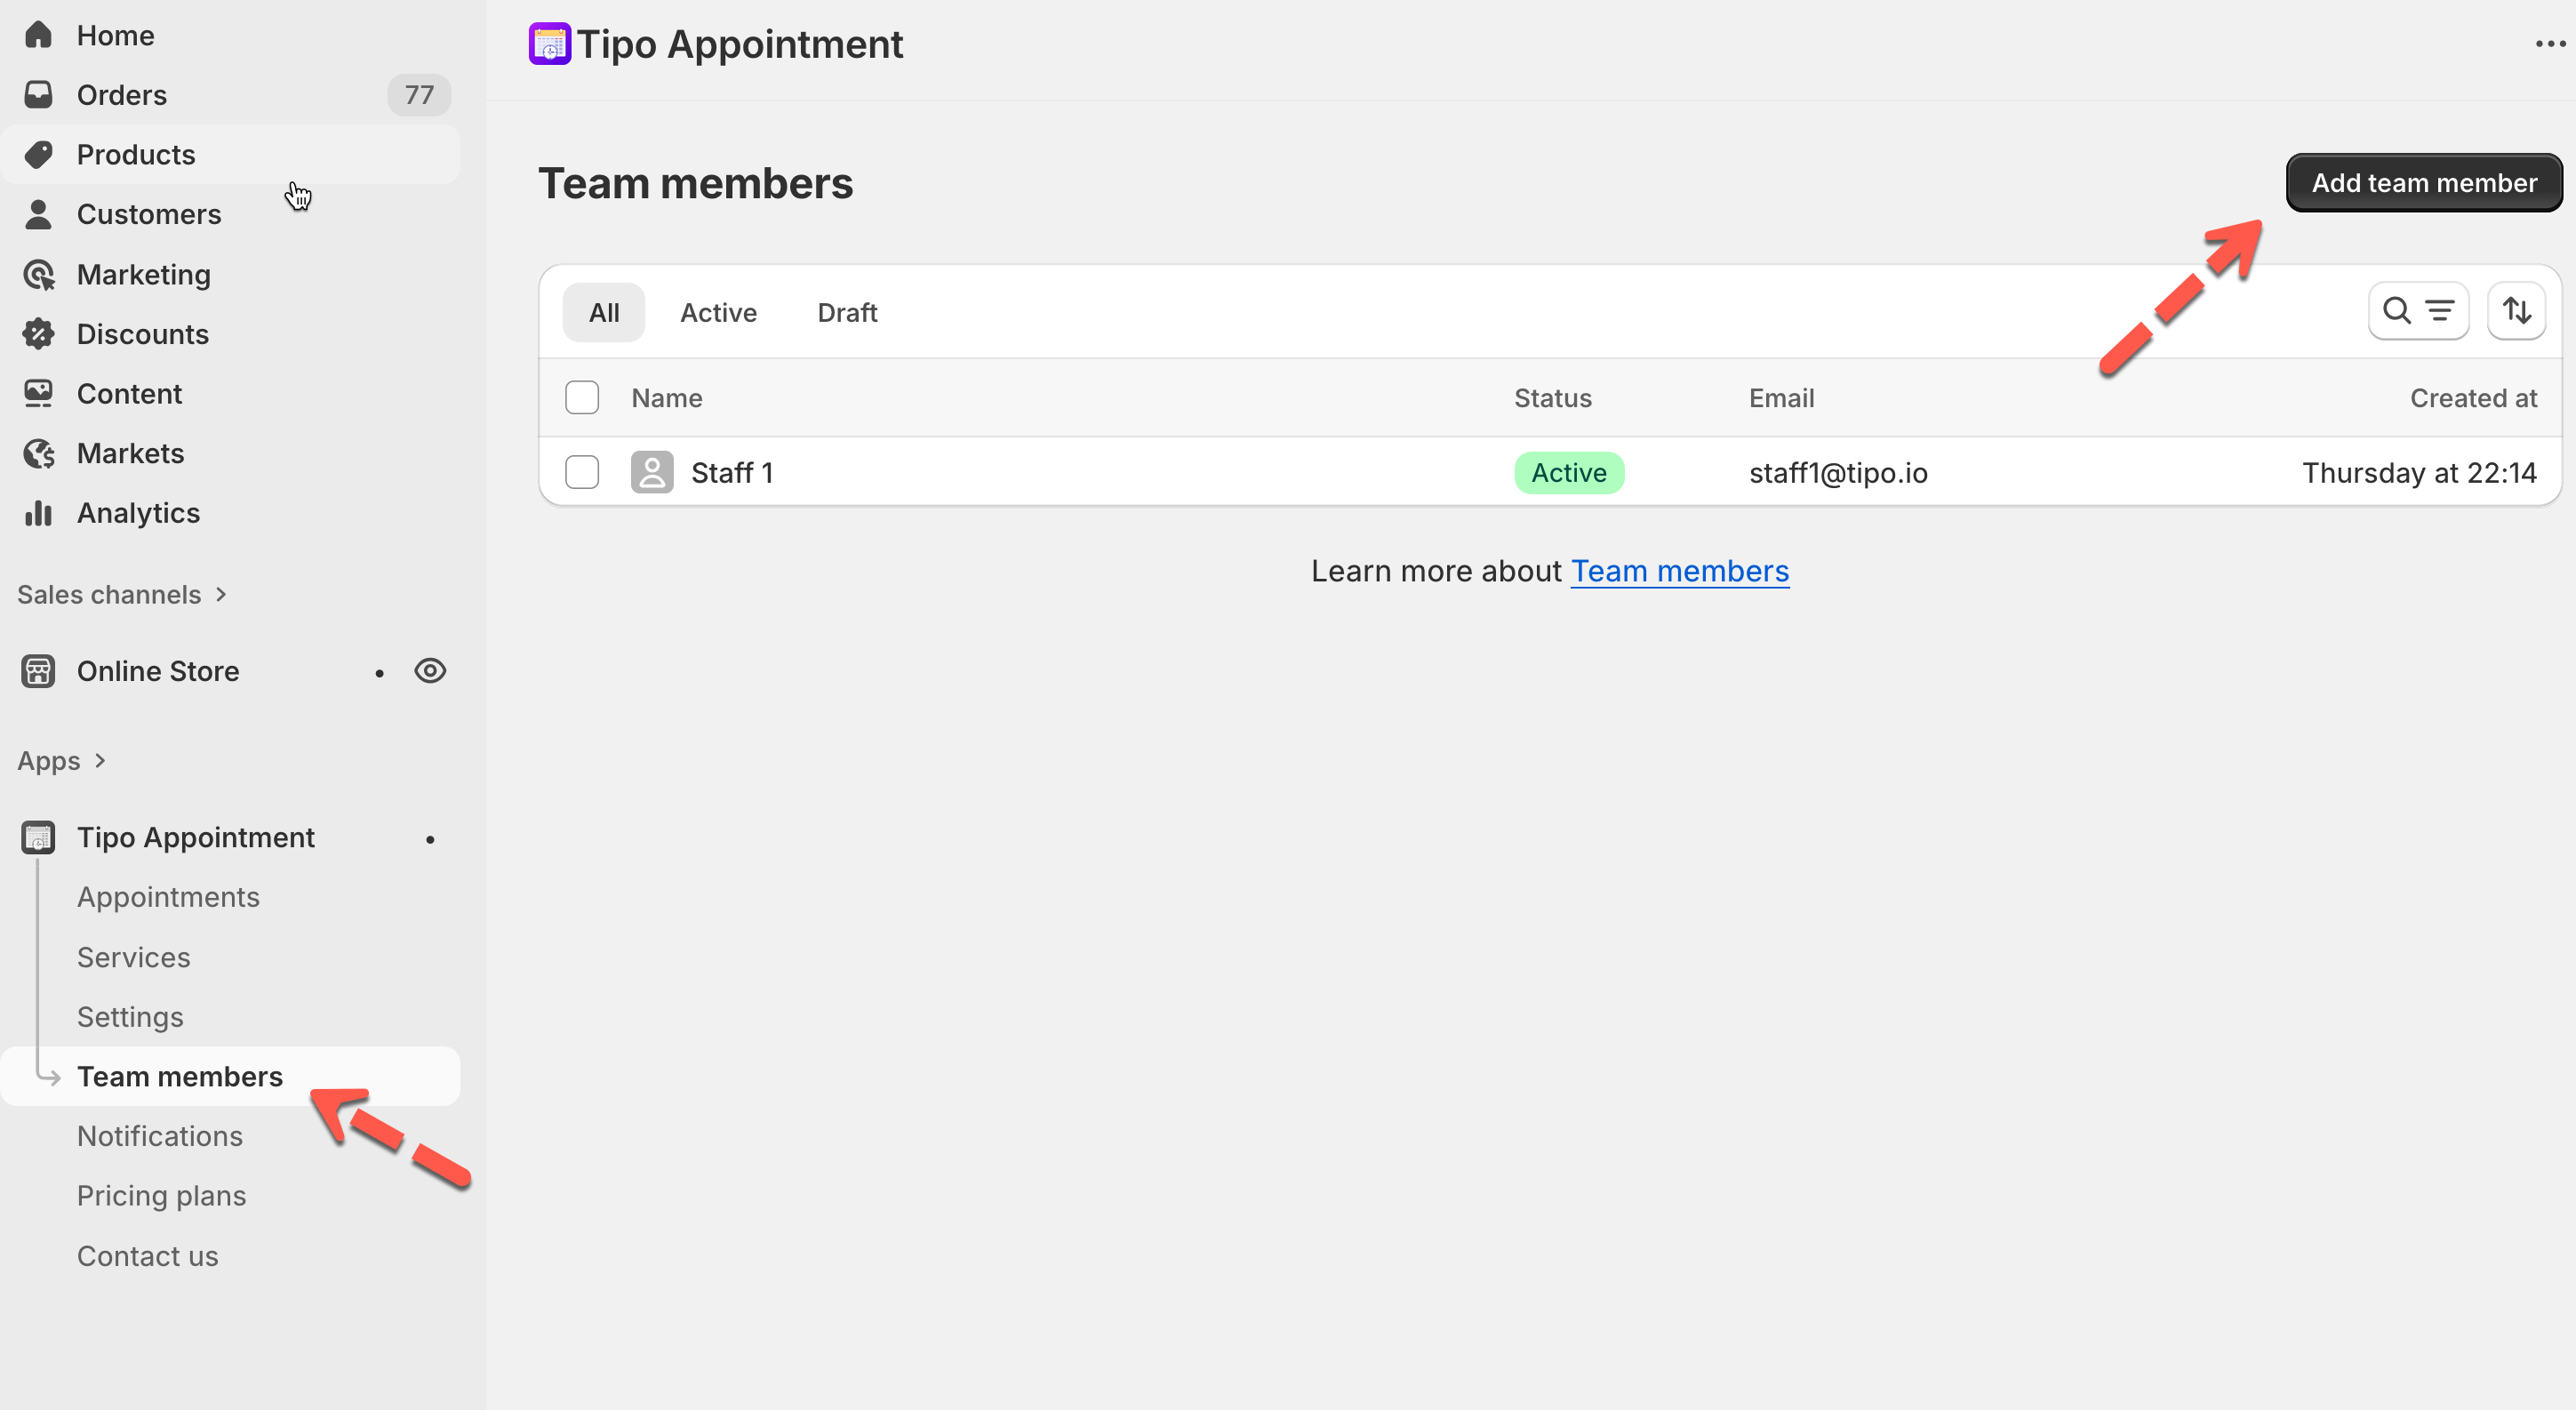Expand the Apps section chevron
2576x1410 pixels.
[x=100, y=761]
